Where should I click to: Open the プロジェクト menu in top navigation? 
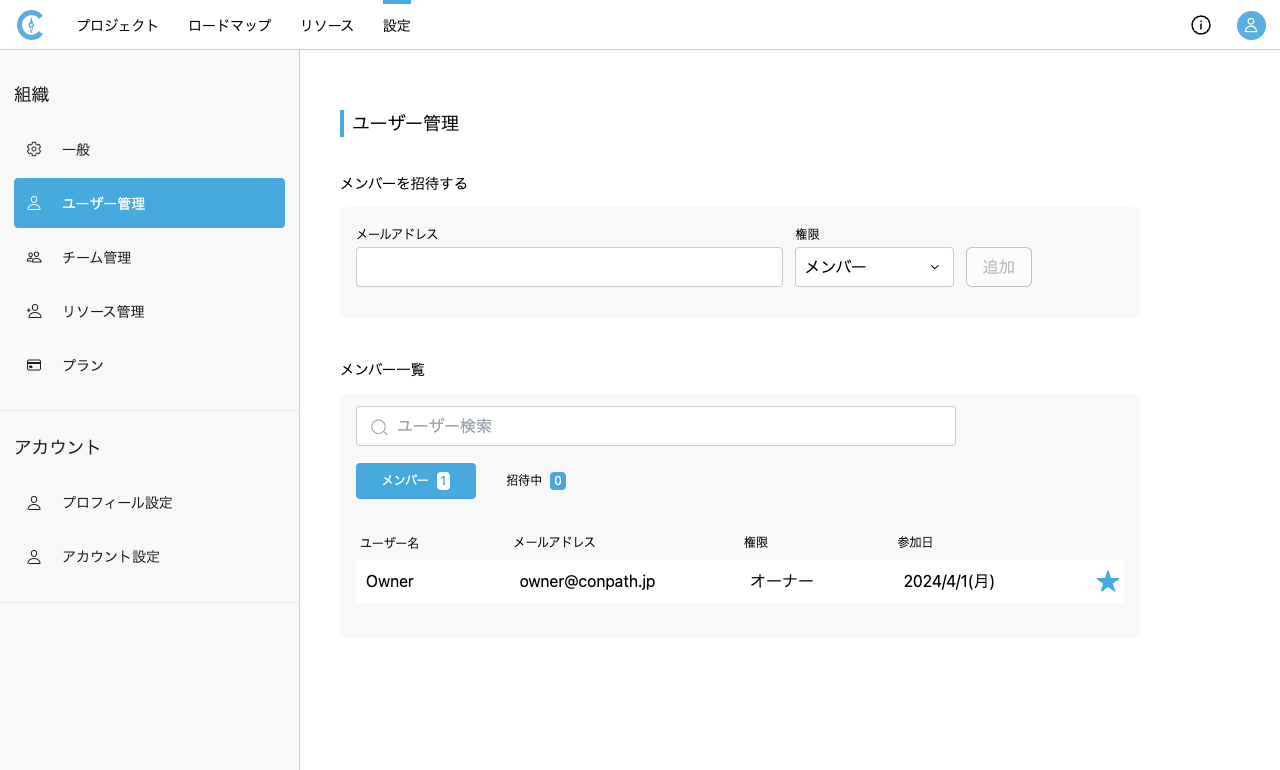coord(117,26)
